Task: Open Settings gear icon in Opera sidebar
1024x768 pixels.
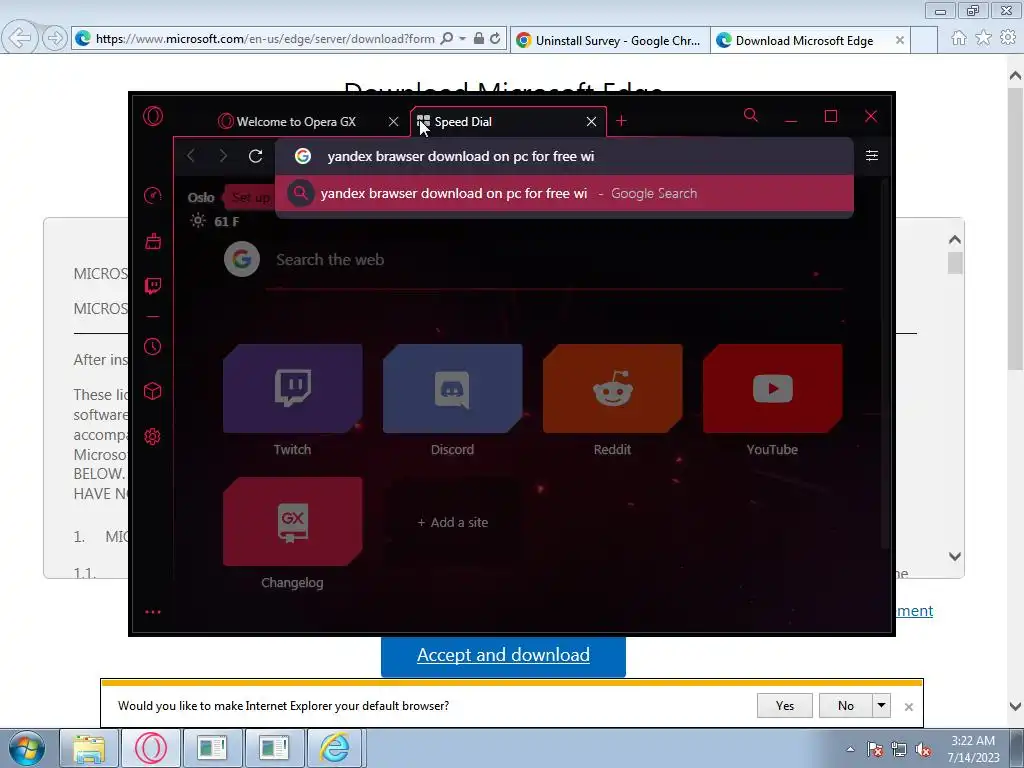Action: click(x=153, y=436)
